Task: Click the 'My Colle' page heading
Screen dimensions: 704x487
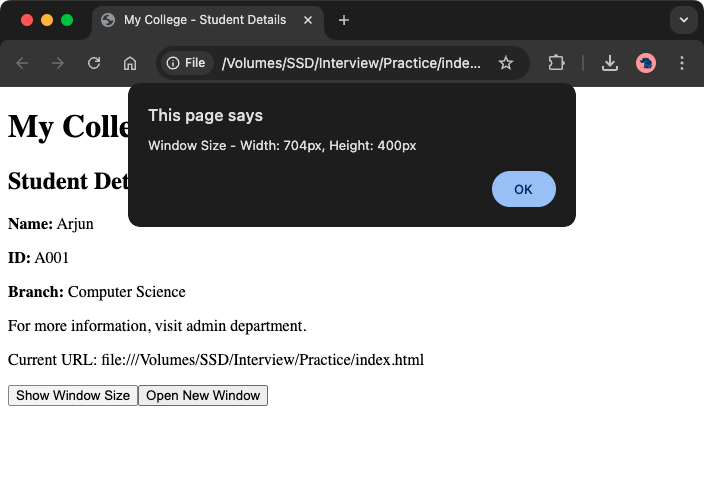Action: coord(68,127)
